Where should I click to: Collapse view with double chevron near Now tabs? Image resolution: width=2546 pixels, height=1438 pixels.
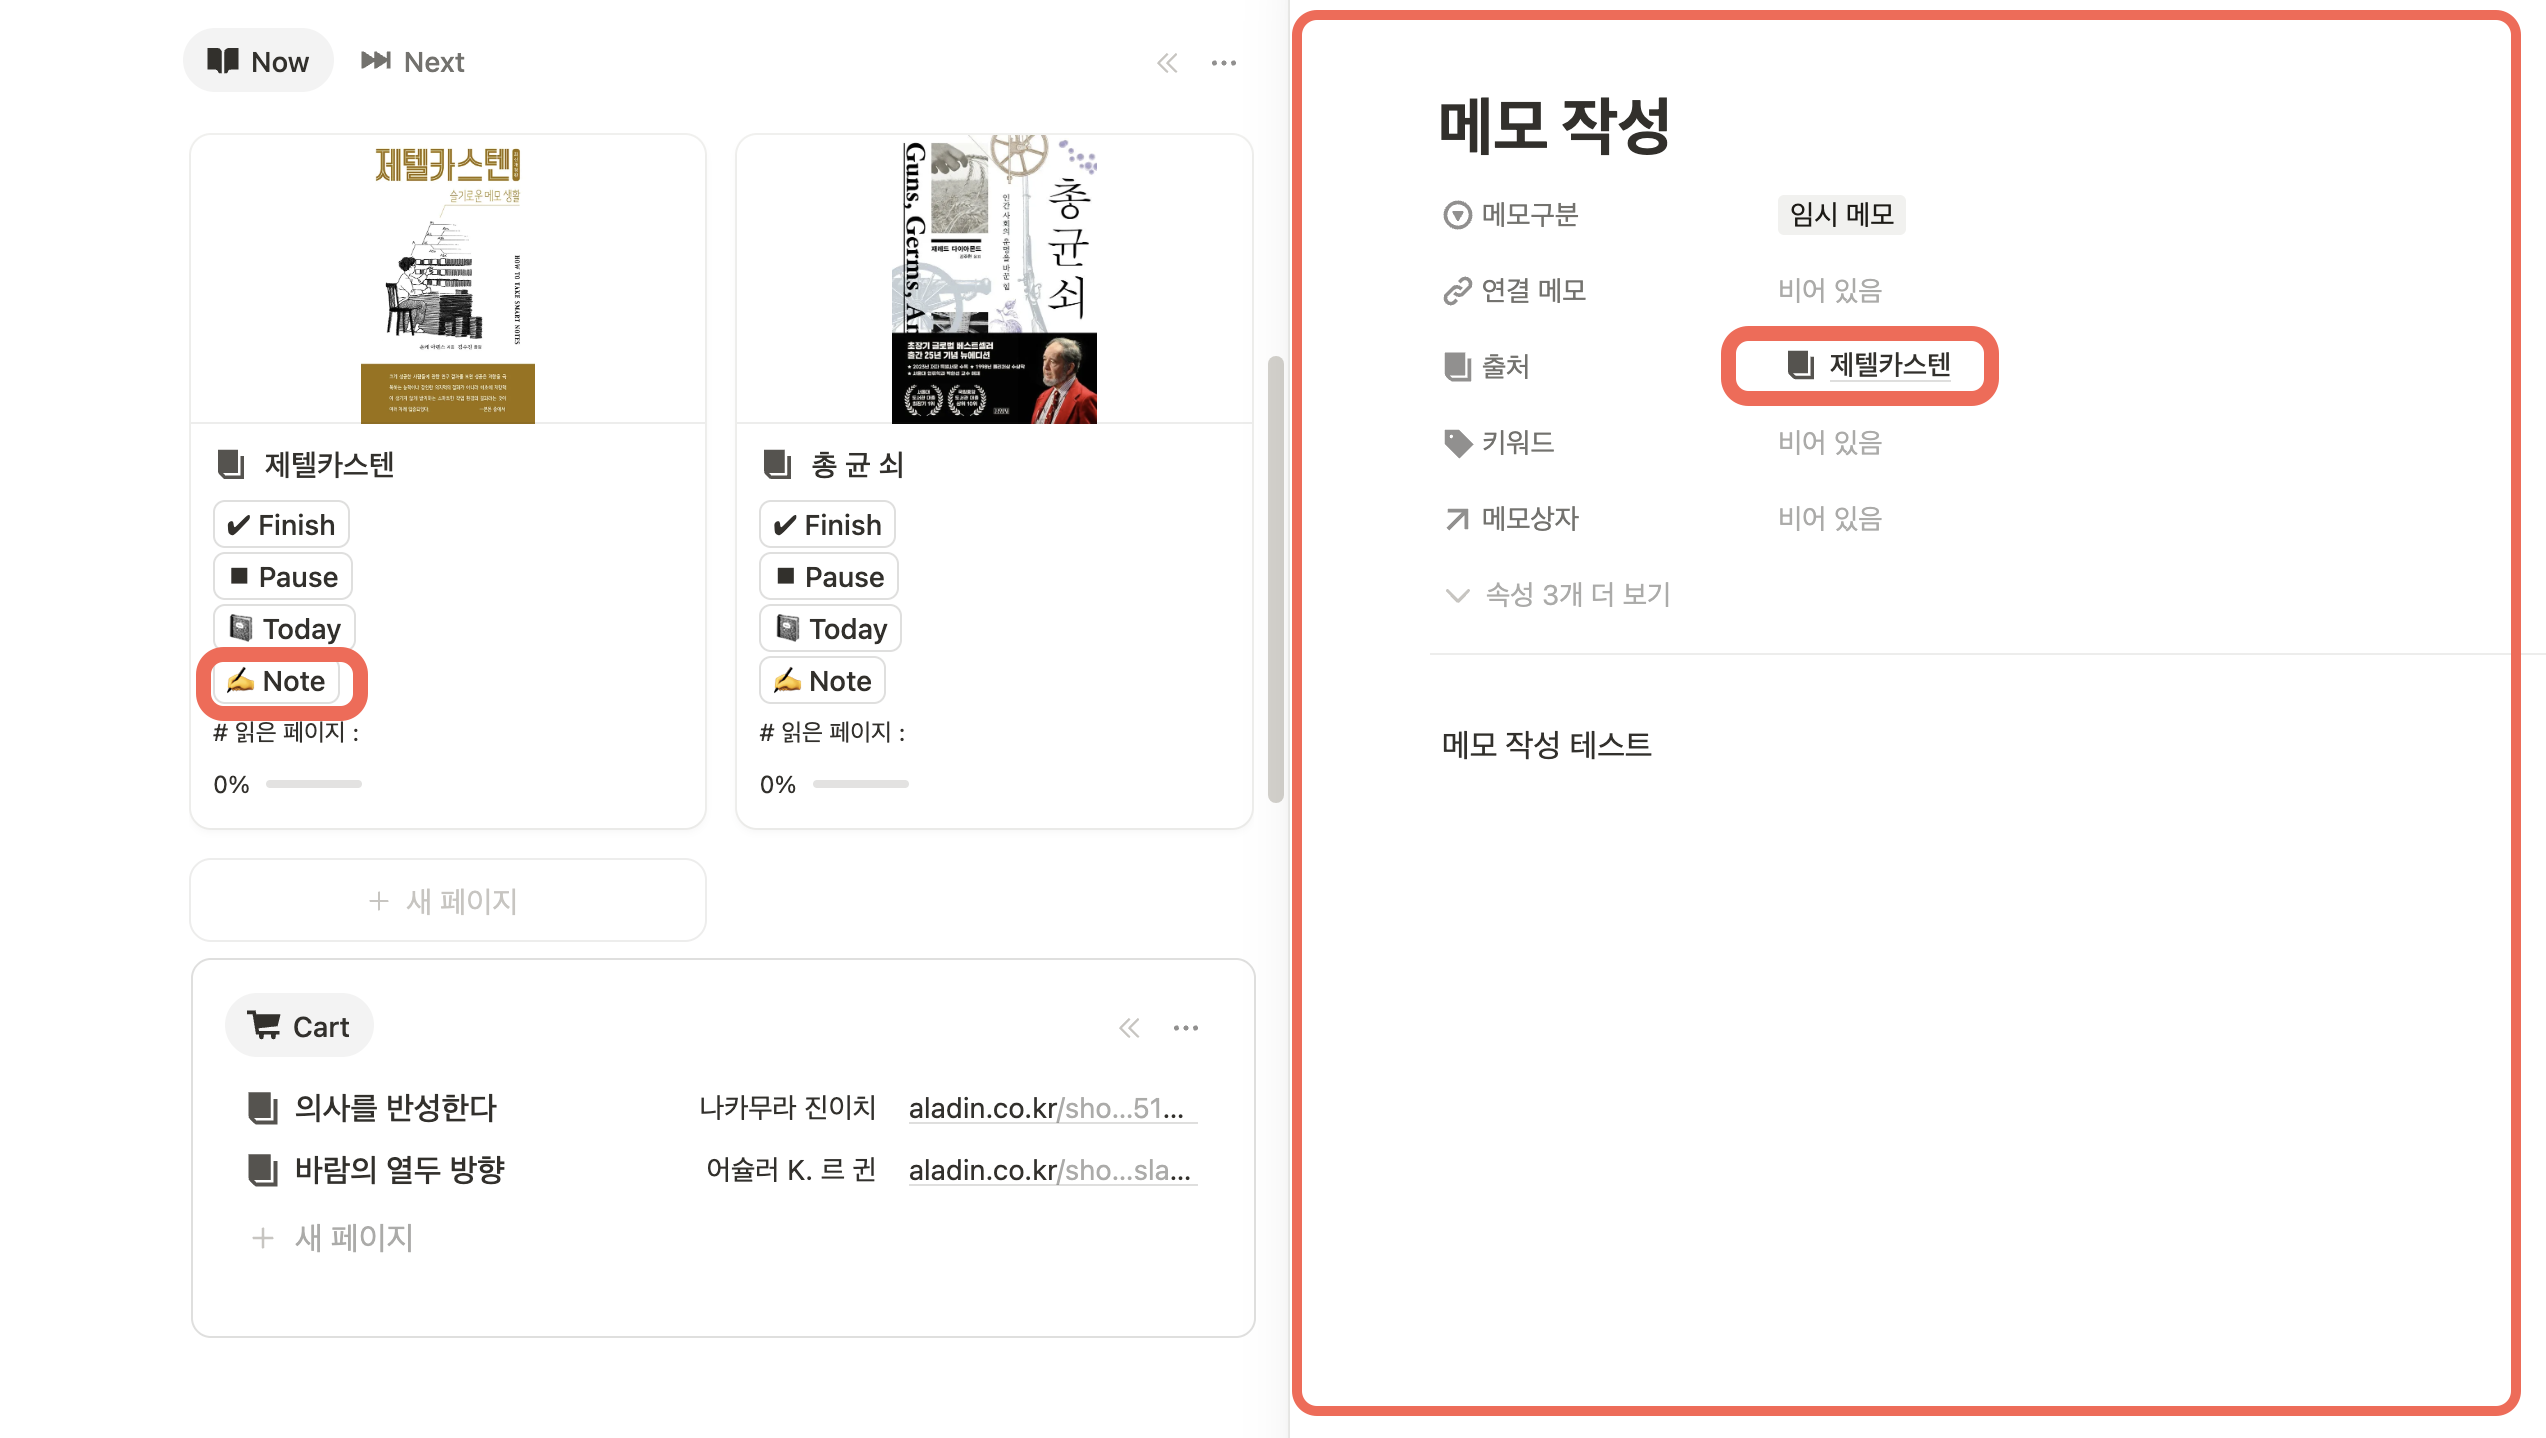click(x=1167, y=63)
